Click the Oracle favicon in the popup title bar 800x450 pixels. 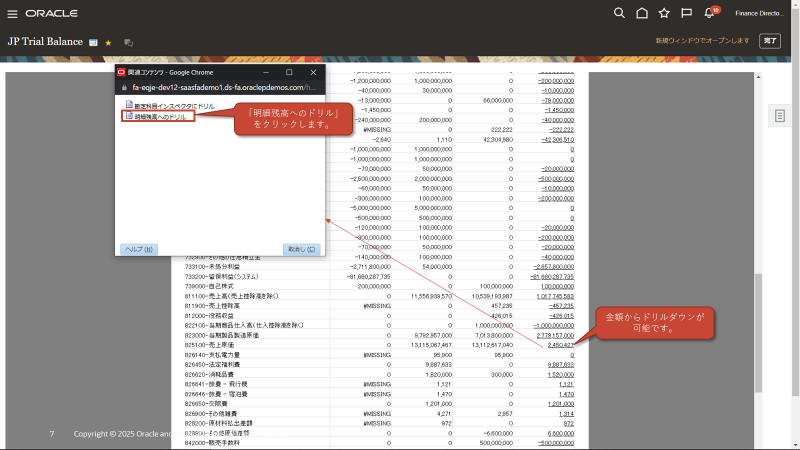(121, 72)
